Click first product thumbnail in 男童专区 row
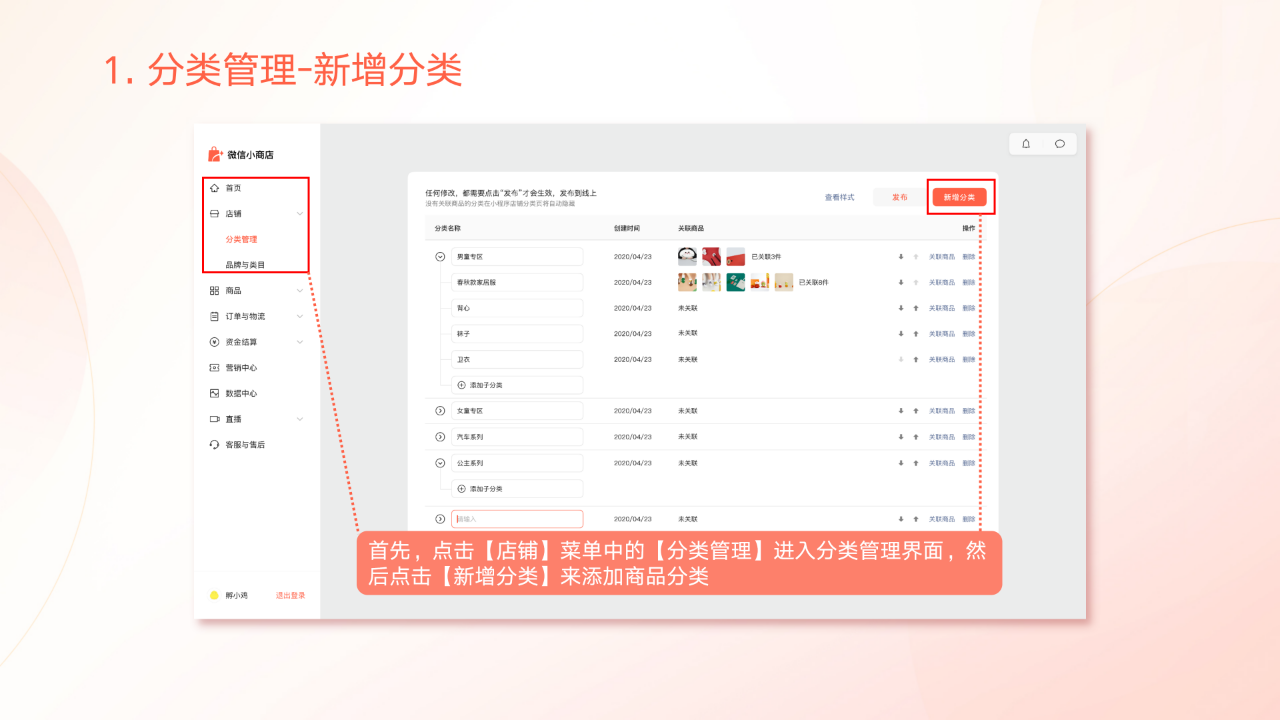 (687, 256)
